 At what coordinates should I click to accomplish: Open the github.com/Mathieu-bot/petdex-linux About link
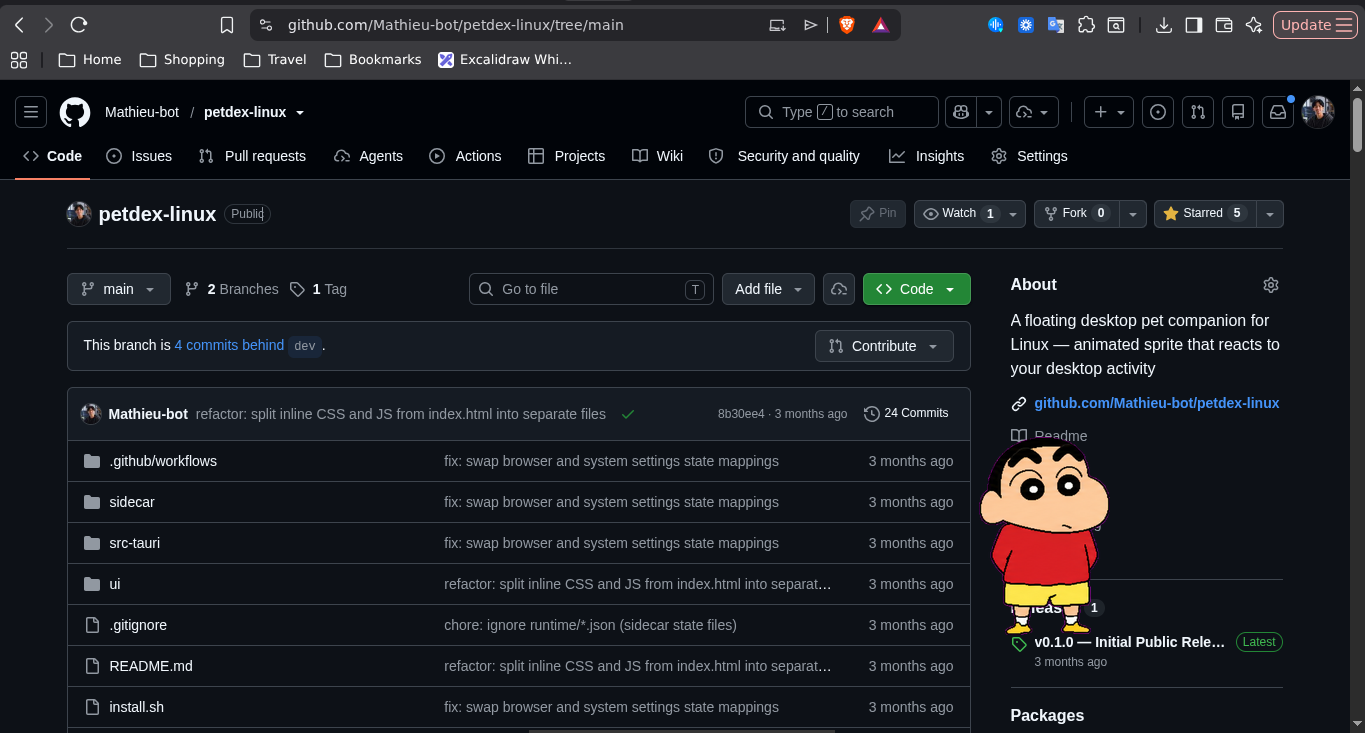1156,403
